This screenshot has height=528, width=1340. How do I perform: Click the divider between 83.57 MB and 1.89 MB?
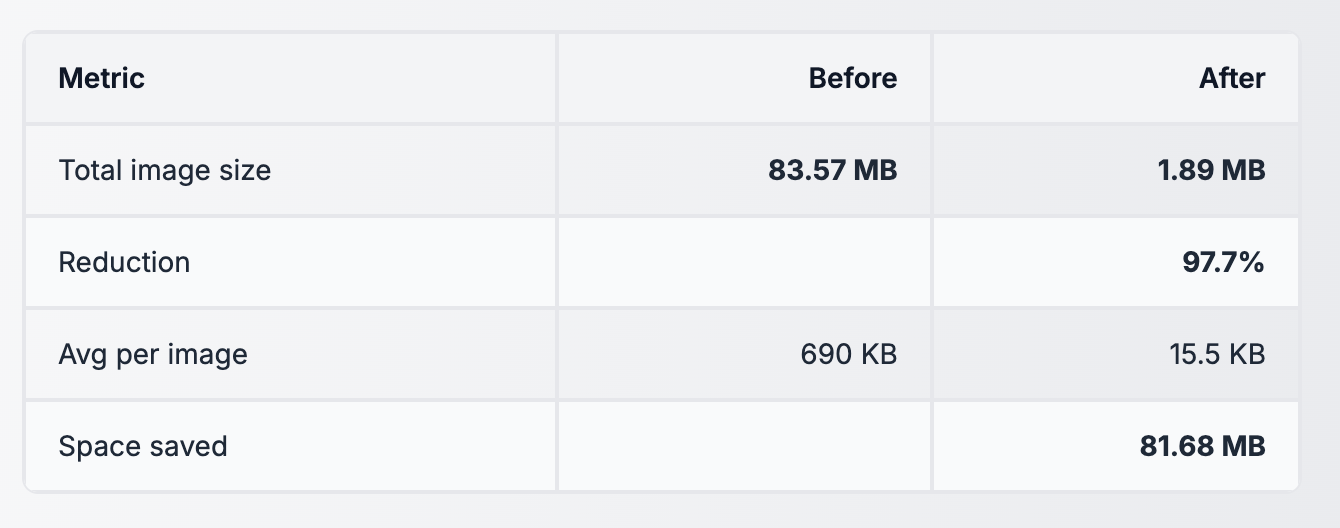click(x=932, y=170)
